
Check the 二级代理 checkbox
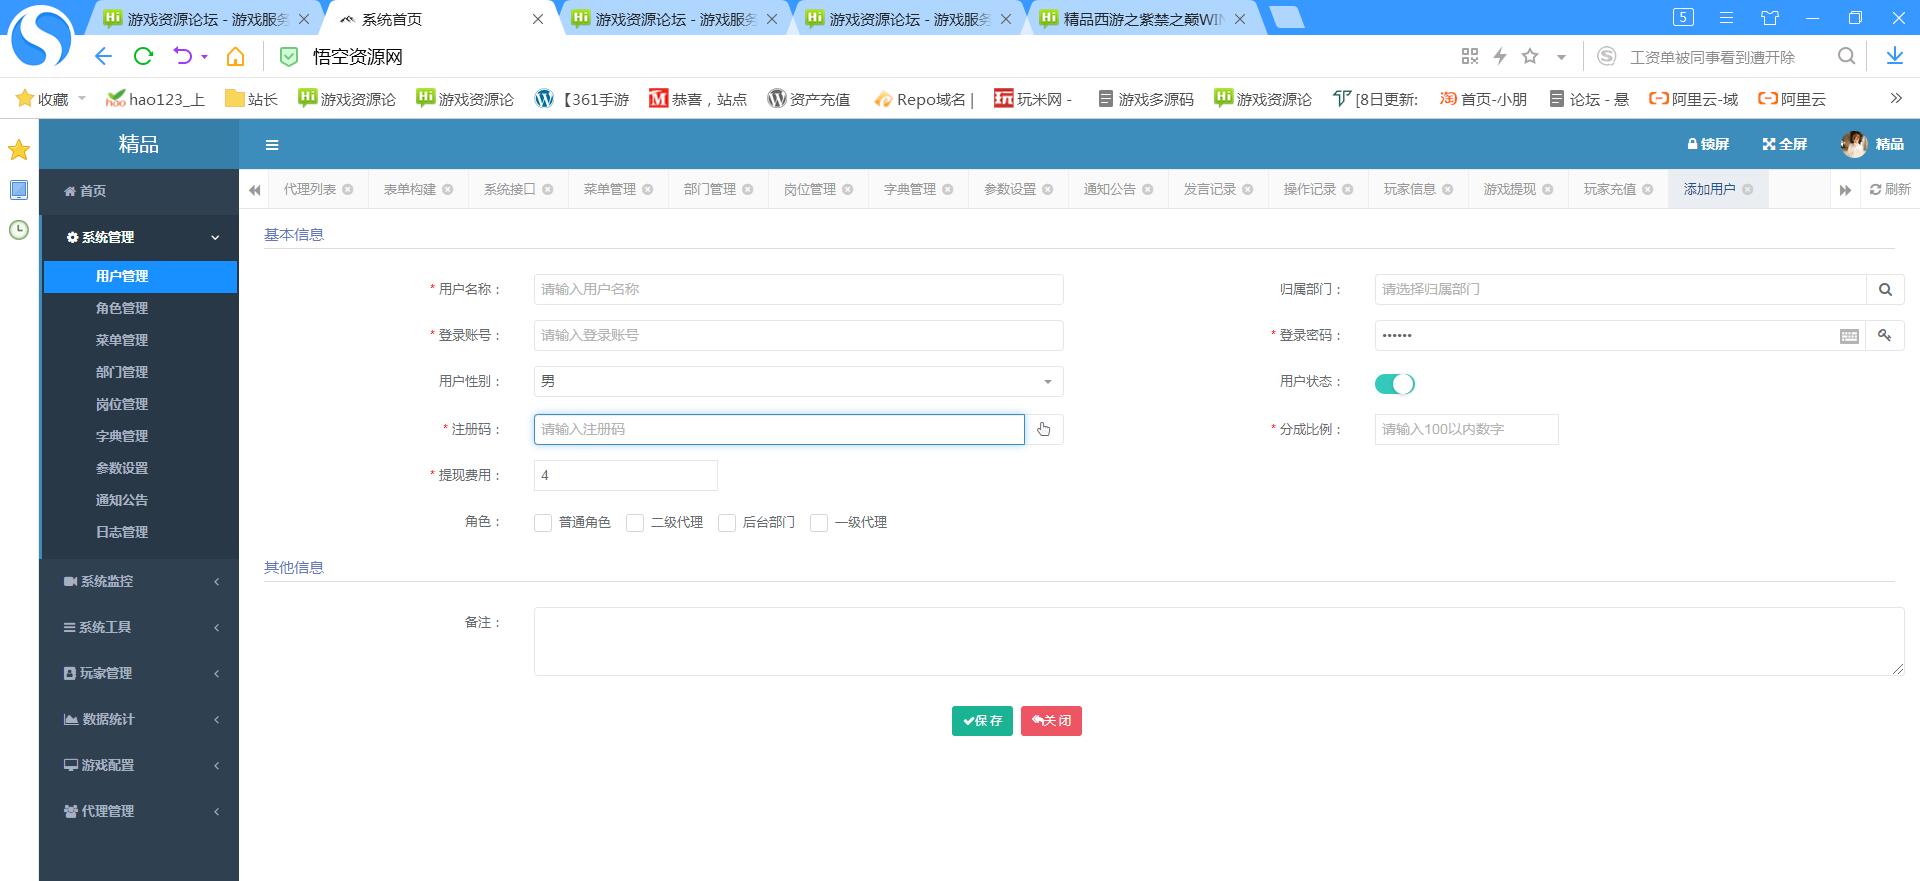click(x=635, y=523)
